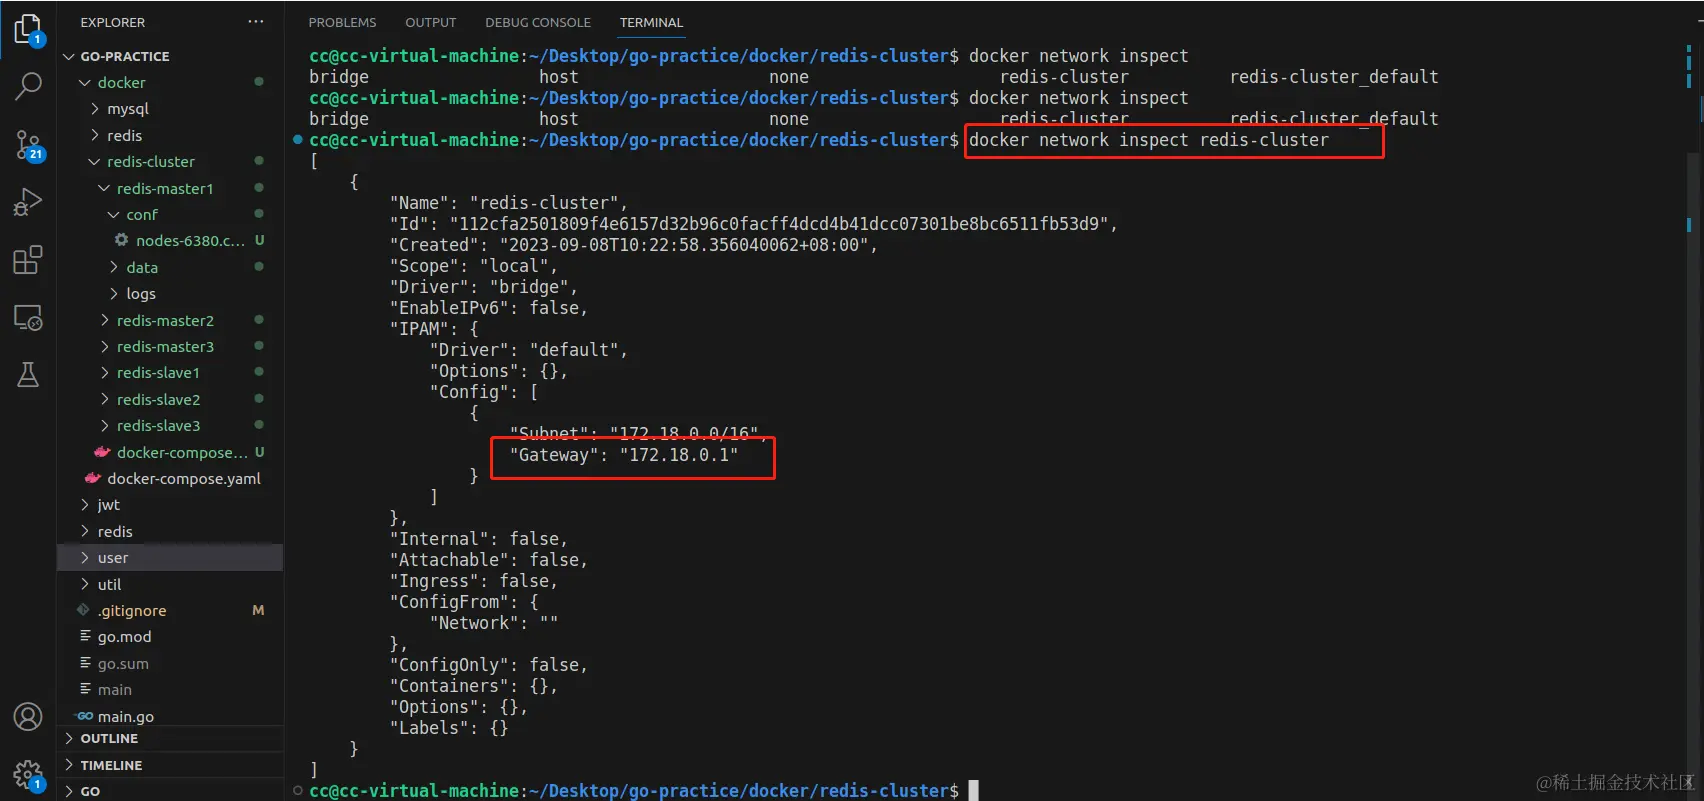Viewport: 1704px width, 801px height.
Task: Open Source Control with 21 changes
Action: (28, 146)
